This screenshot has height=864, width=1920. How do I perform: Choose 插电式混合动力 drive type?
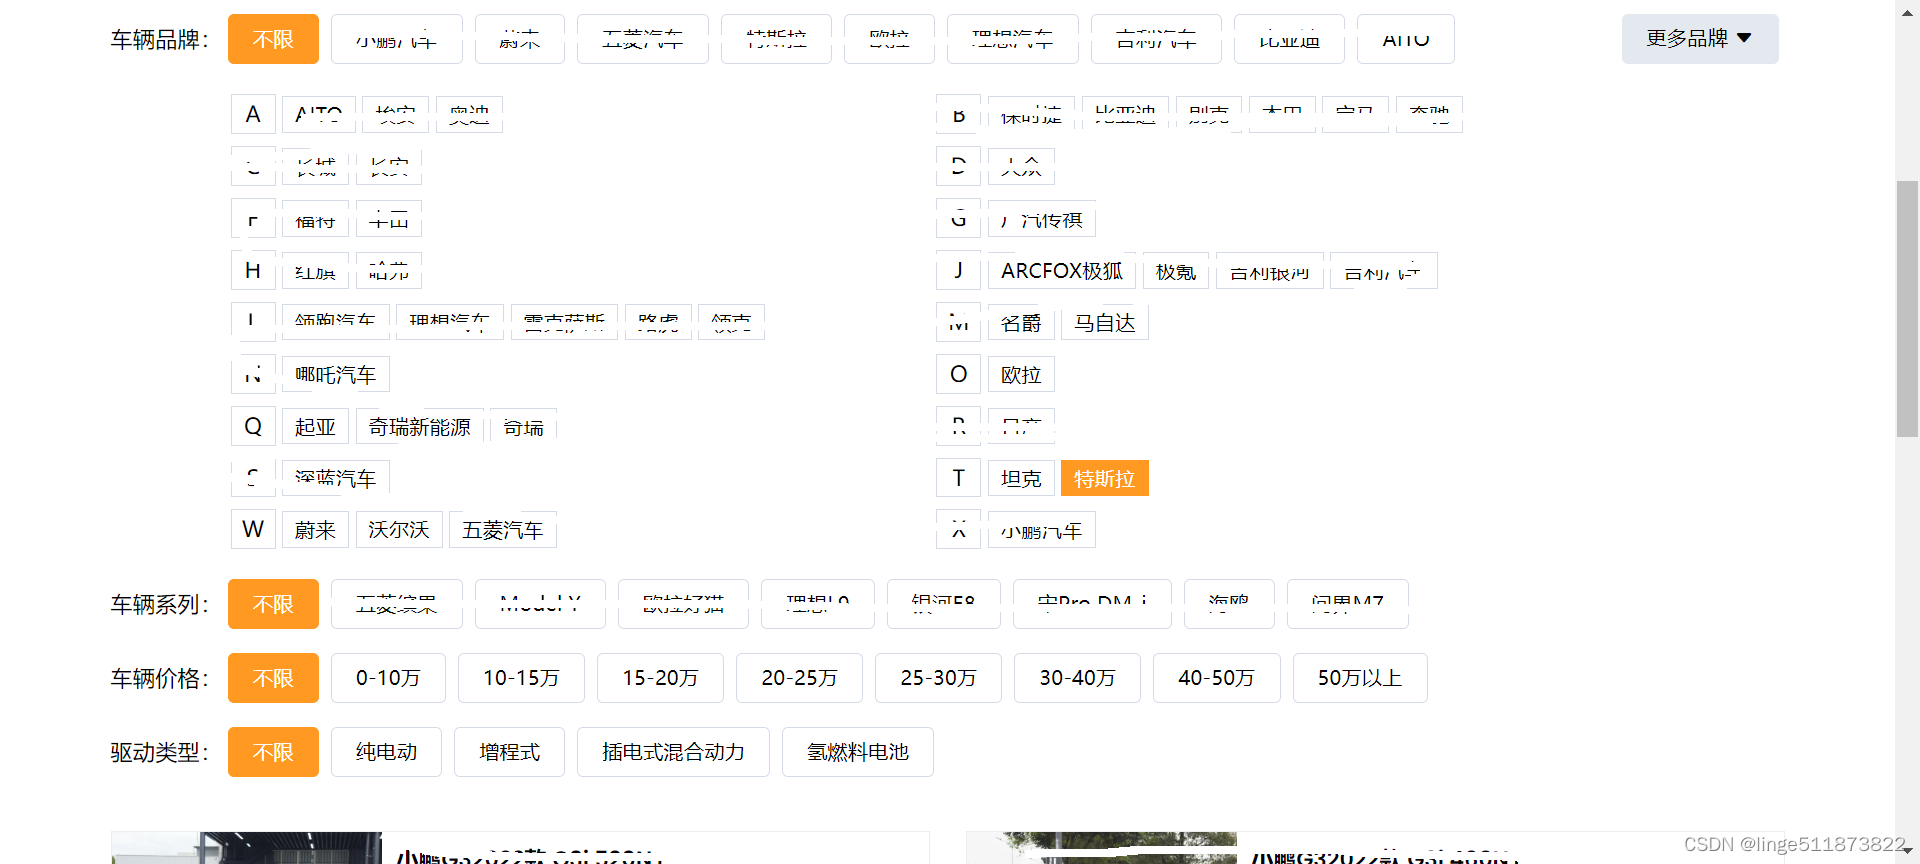tap(673, 752)
